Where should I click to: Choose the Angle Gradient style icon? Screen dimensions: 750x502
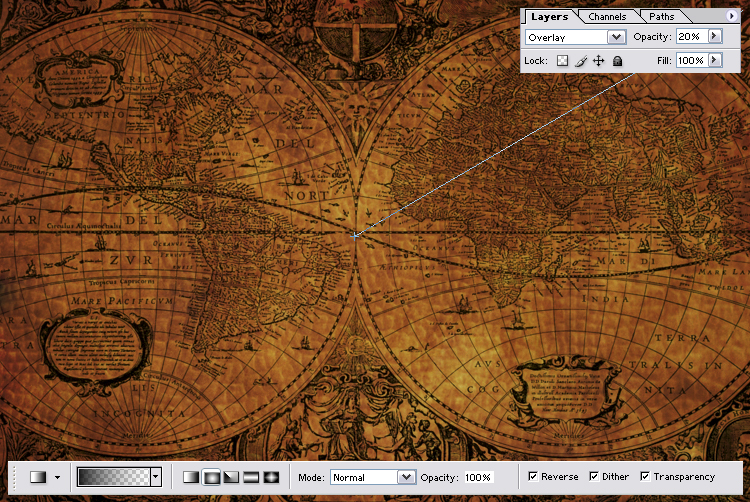(230, 477)
